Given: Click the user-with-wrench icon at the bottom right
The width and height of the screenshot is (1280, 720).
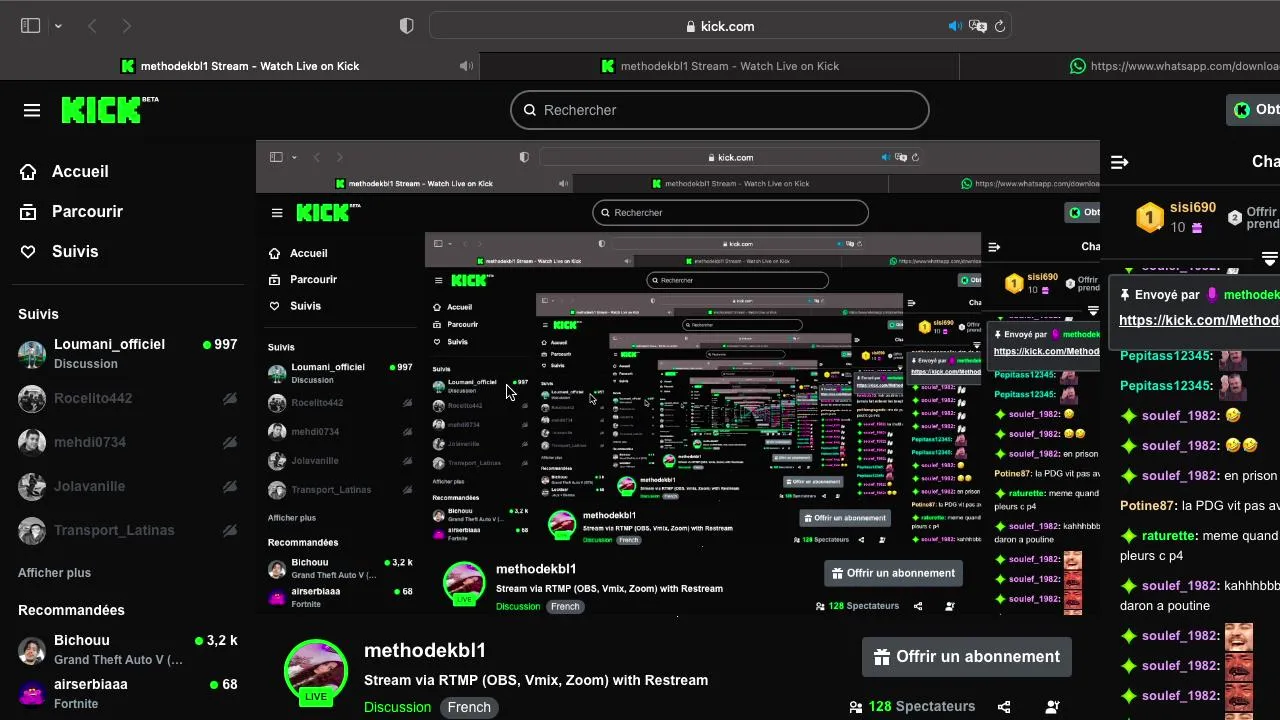Looking at the screenshot, I should click(x=1052, y=707).
